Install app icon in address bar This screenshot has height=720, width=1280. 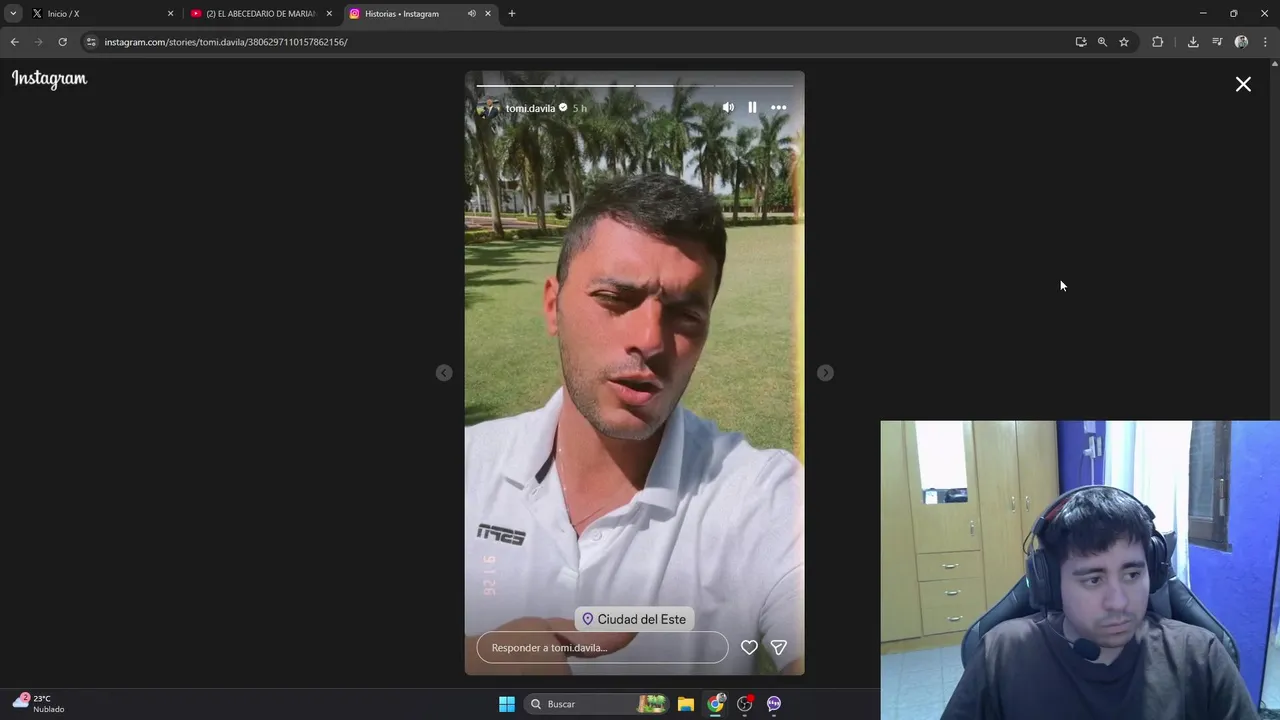coord(1081,42)
